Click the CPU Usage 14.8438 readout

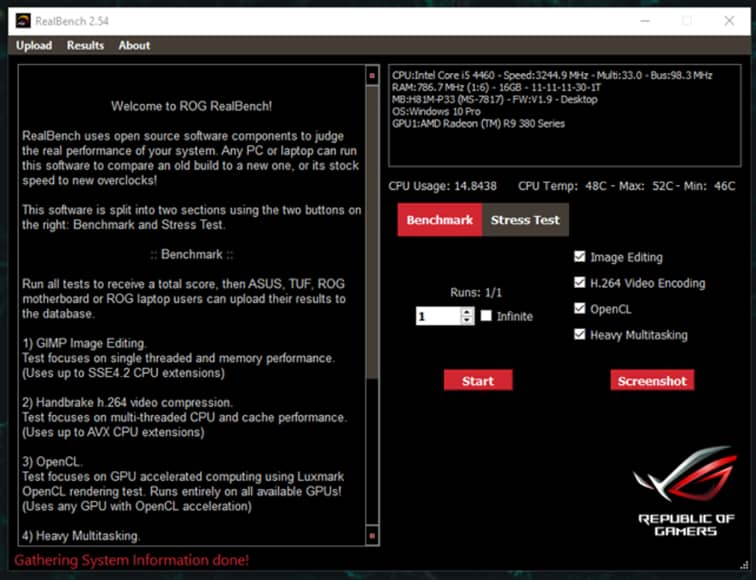[x=443, y=186]
